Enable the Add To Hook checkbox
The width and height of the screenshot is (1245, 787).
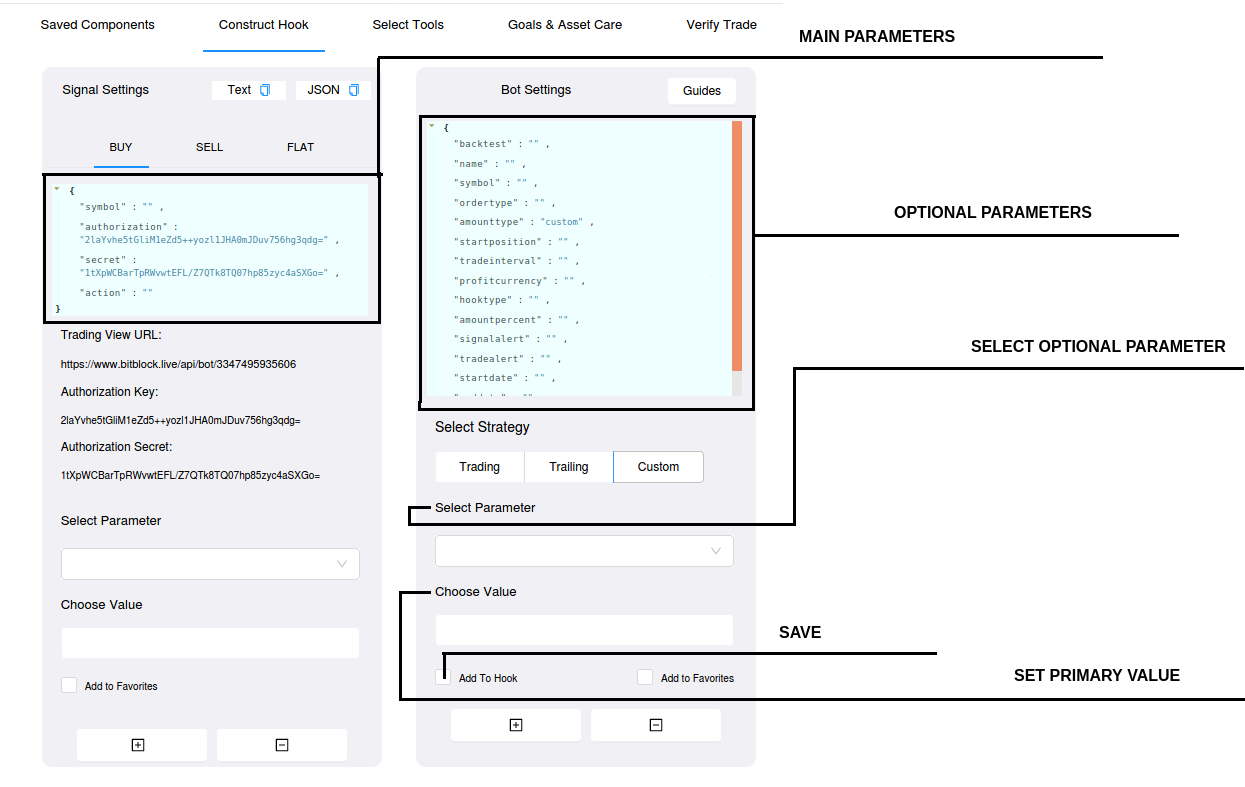click(x=444, y=677)
